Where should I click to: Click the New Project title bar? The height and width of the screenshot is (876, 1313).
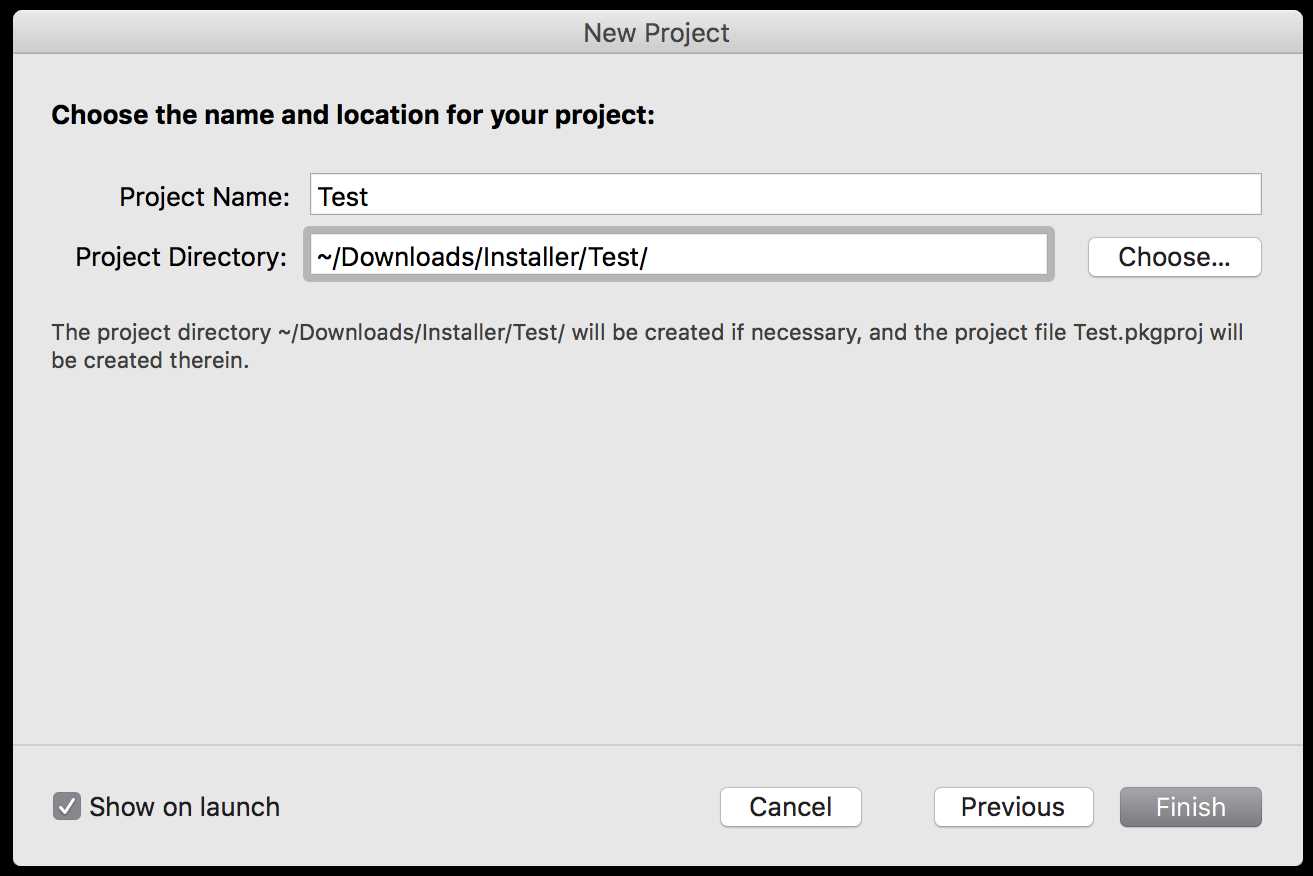pos(656,32)
